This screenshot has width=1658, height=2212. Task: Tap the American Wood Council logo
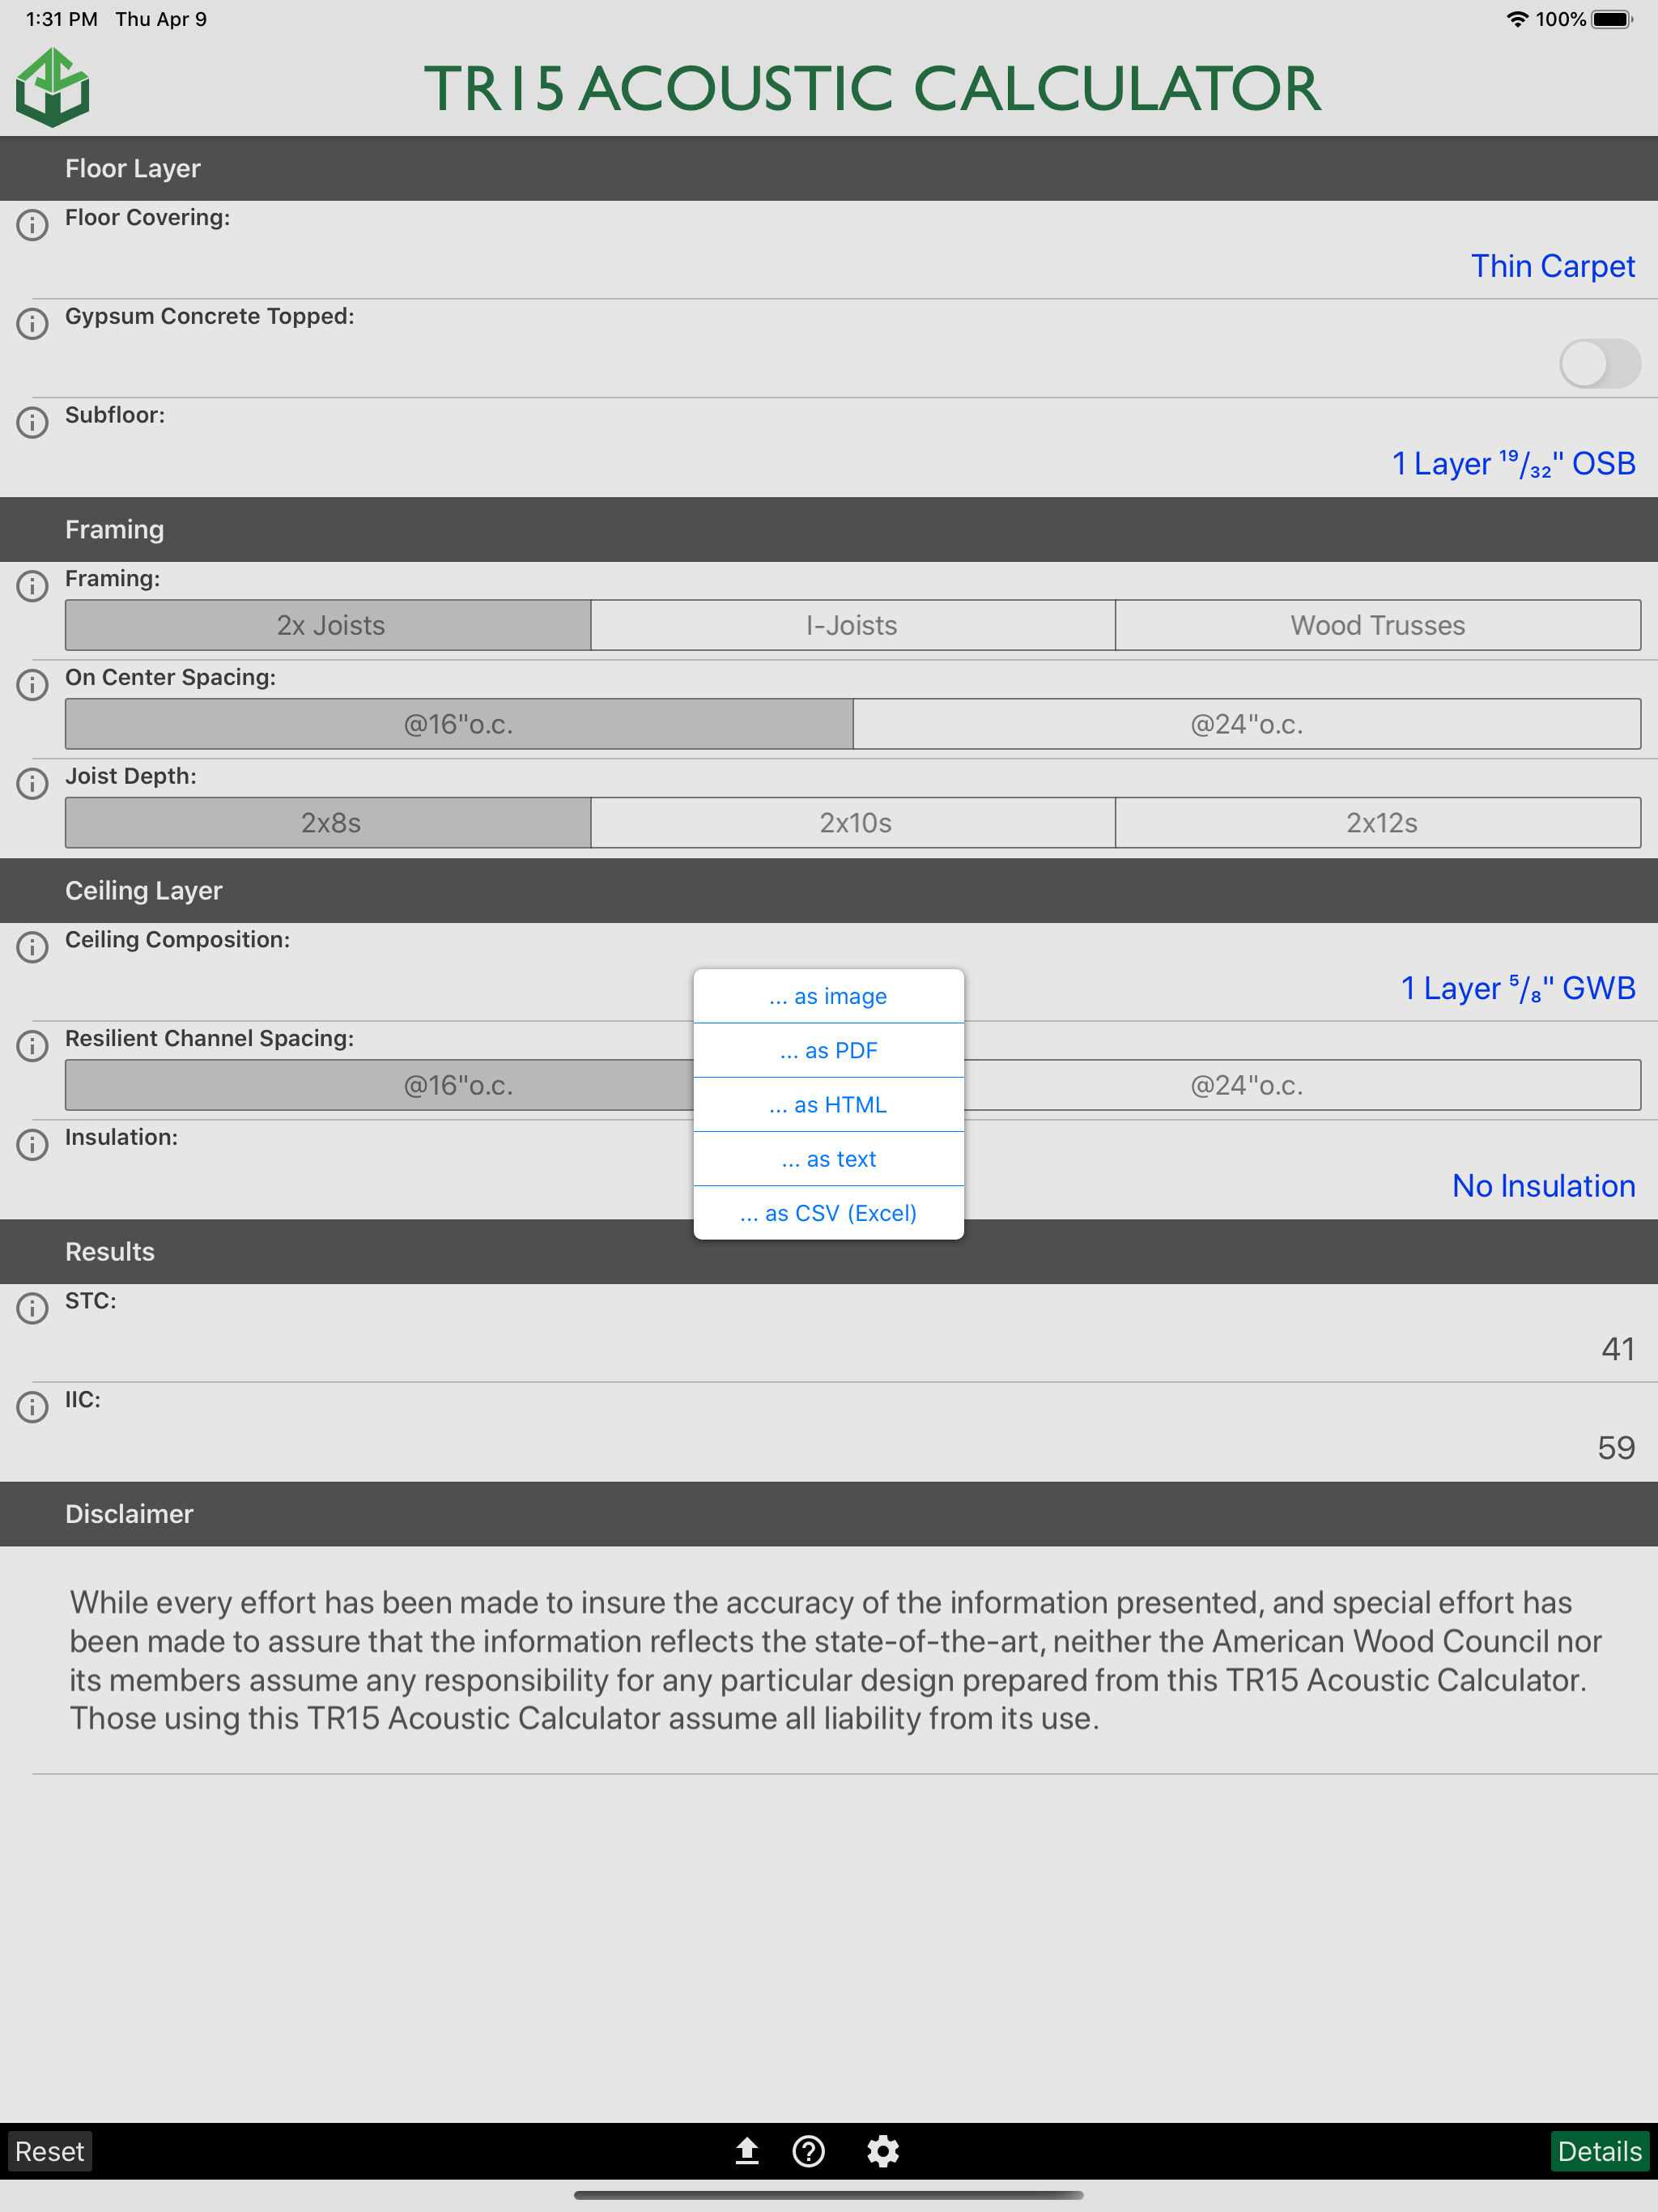(x=53, y=89)
